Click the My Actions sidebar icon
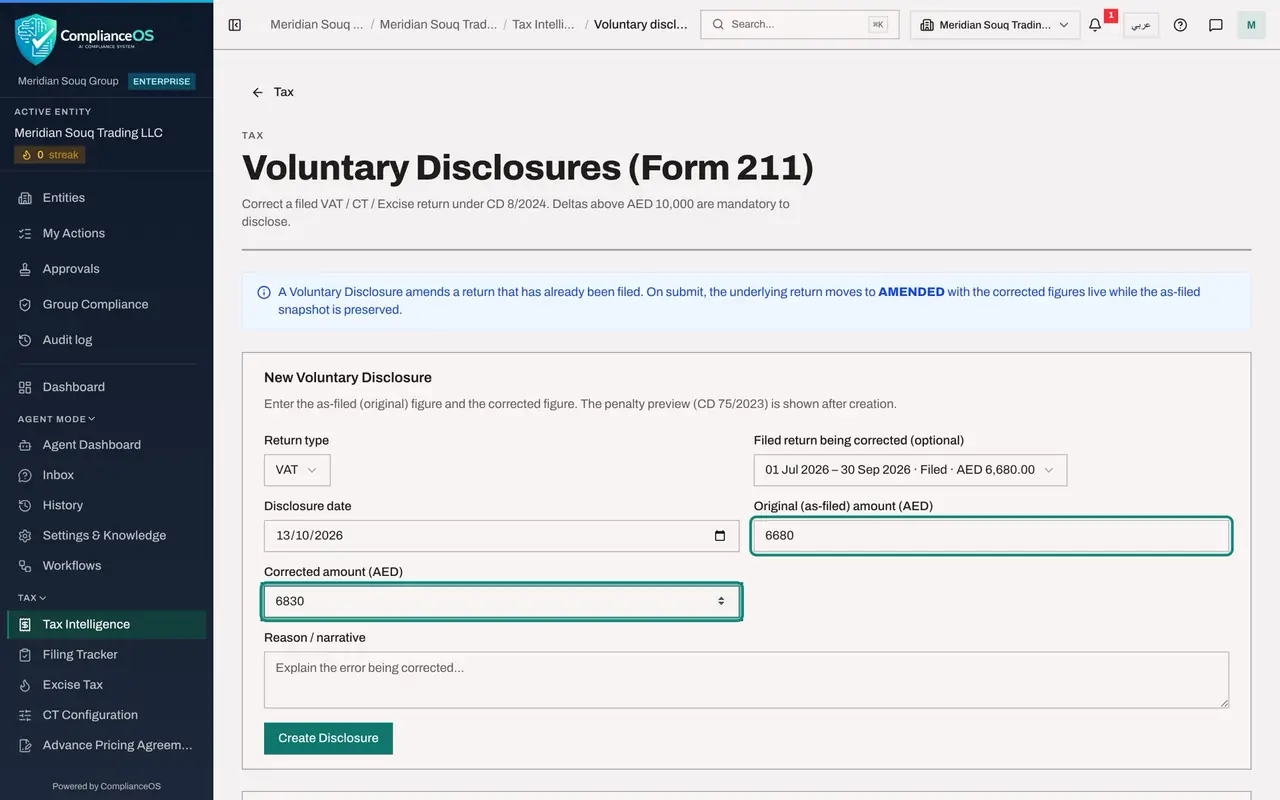The height and width of the screenshot is (800, 1280). [x=25, y=233]
